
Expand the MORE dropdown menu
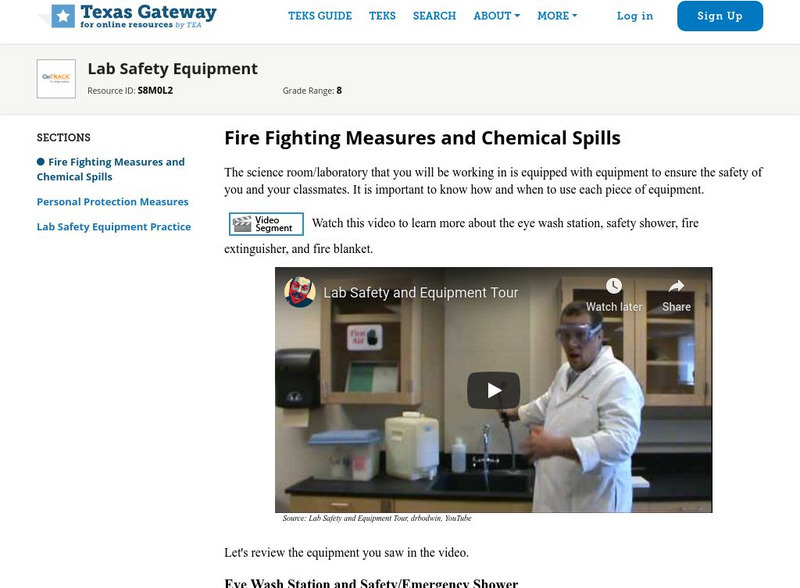(x=557, y=16)
